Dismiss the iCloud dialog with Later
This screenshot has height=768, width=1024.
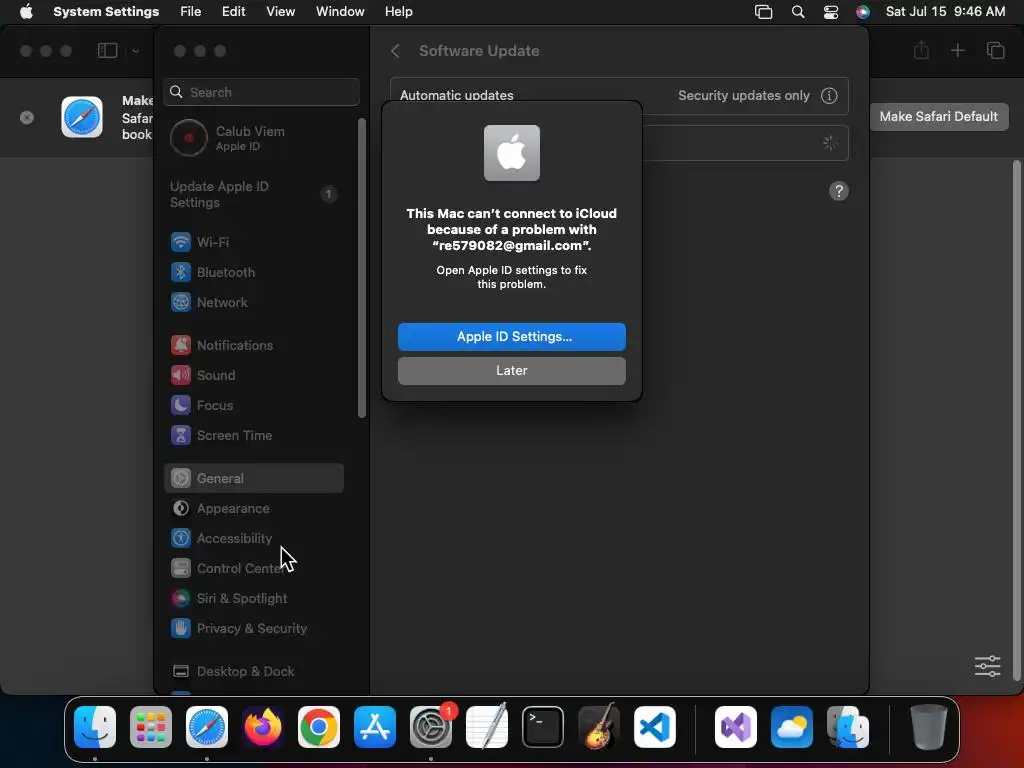pyautogui.click(x=511, y=370)
